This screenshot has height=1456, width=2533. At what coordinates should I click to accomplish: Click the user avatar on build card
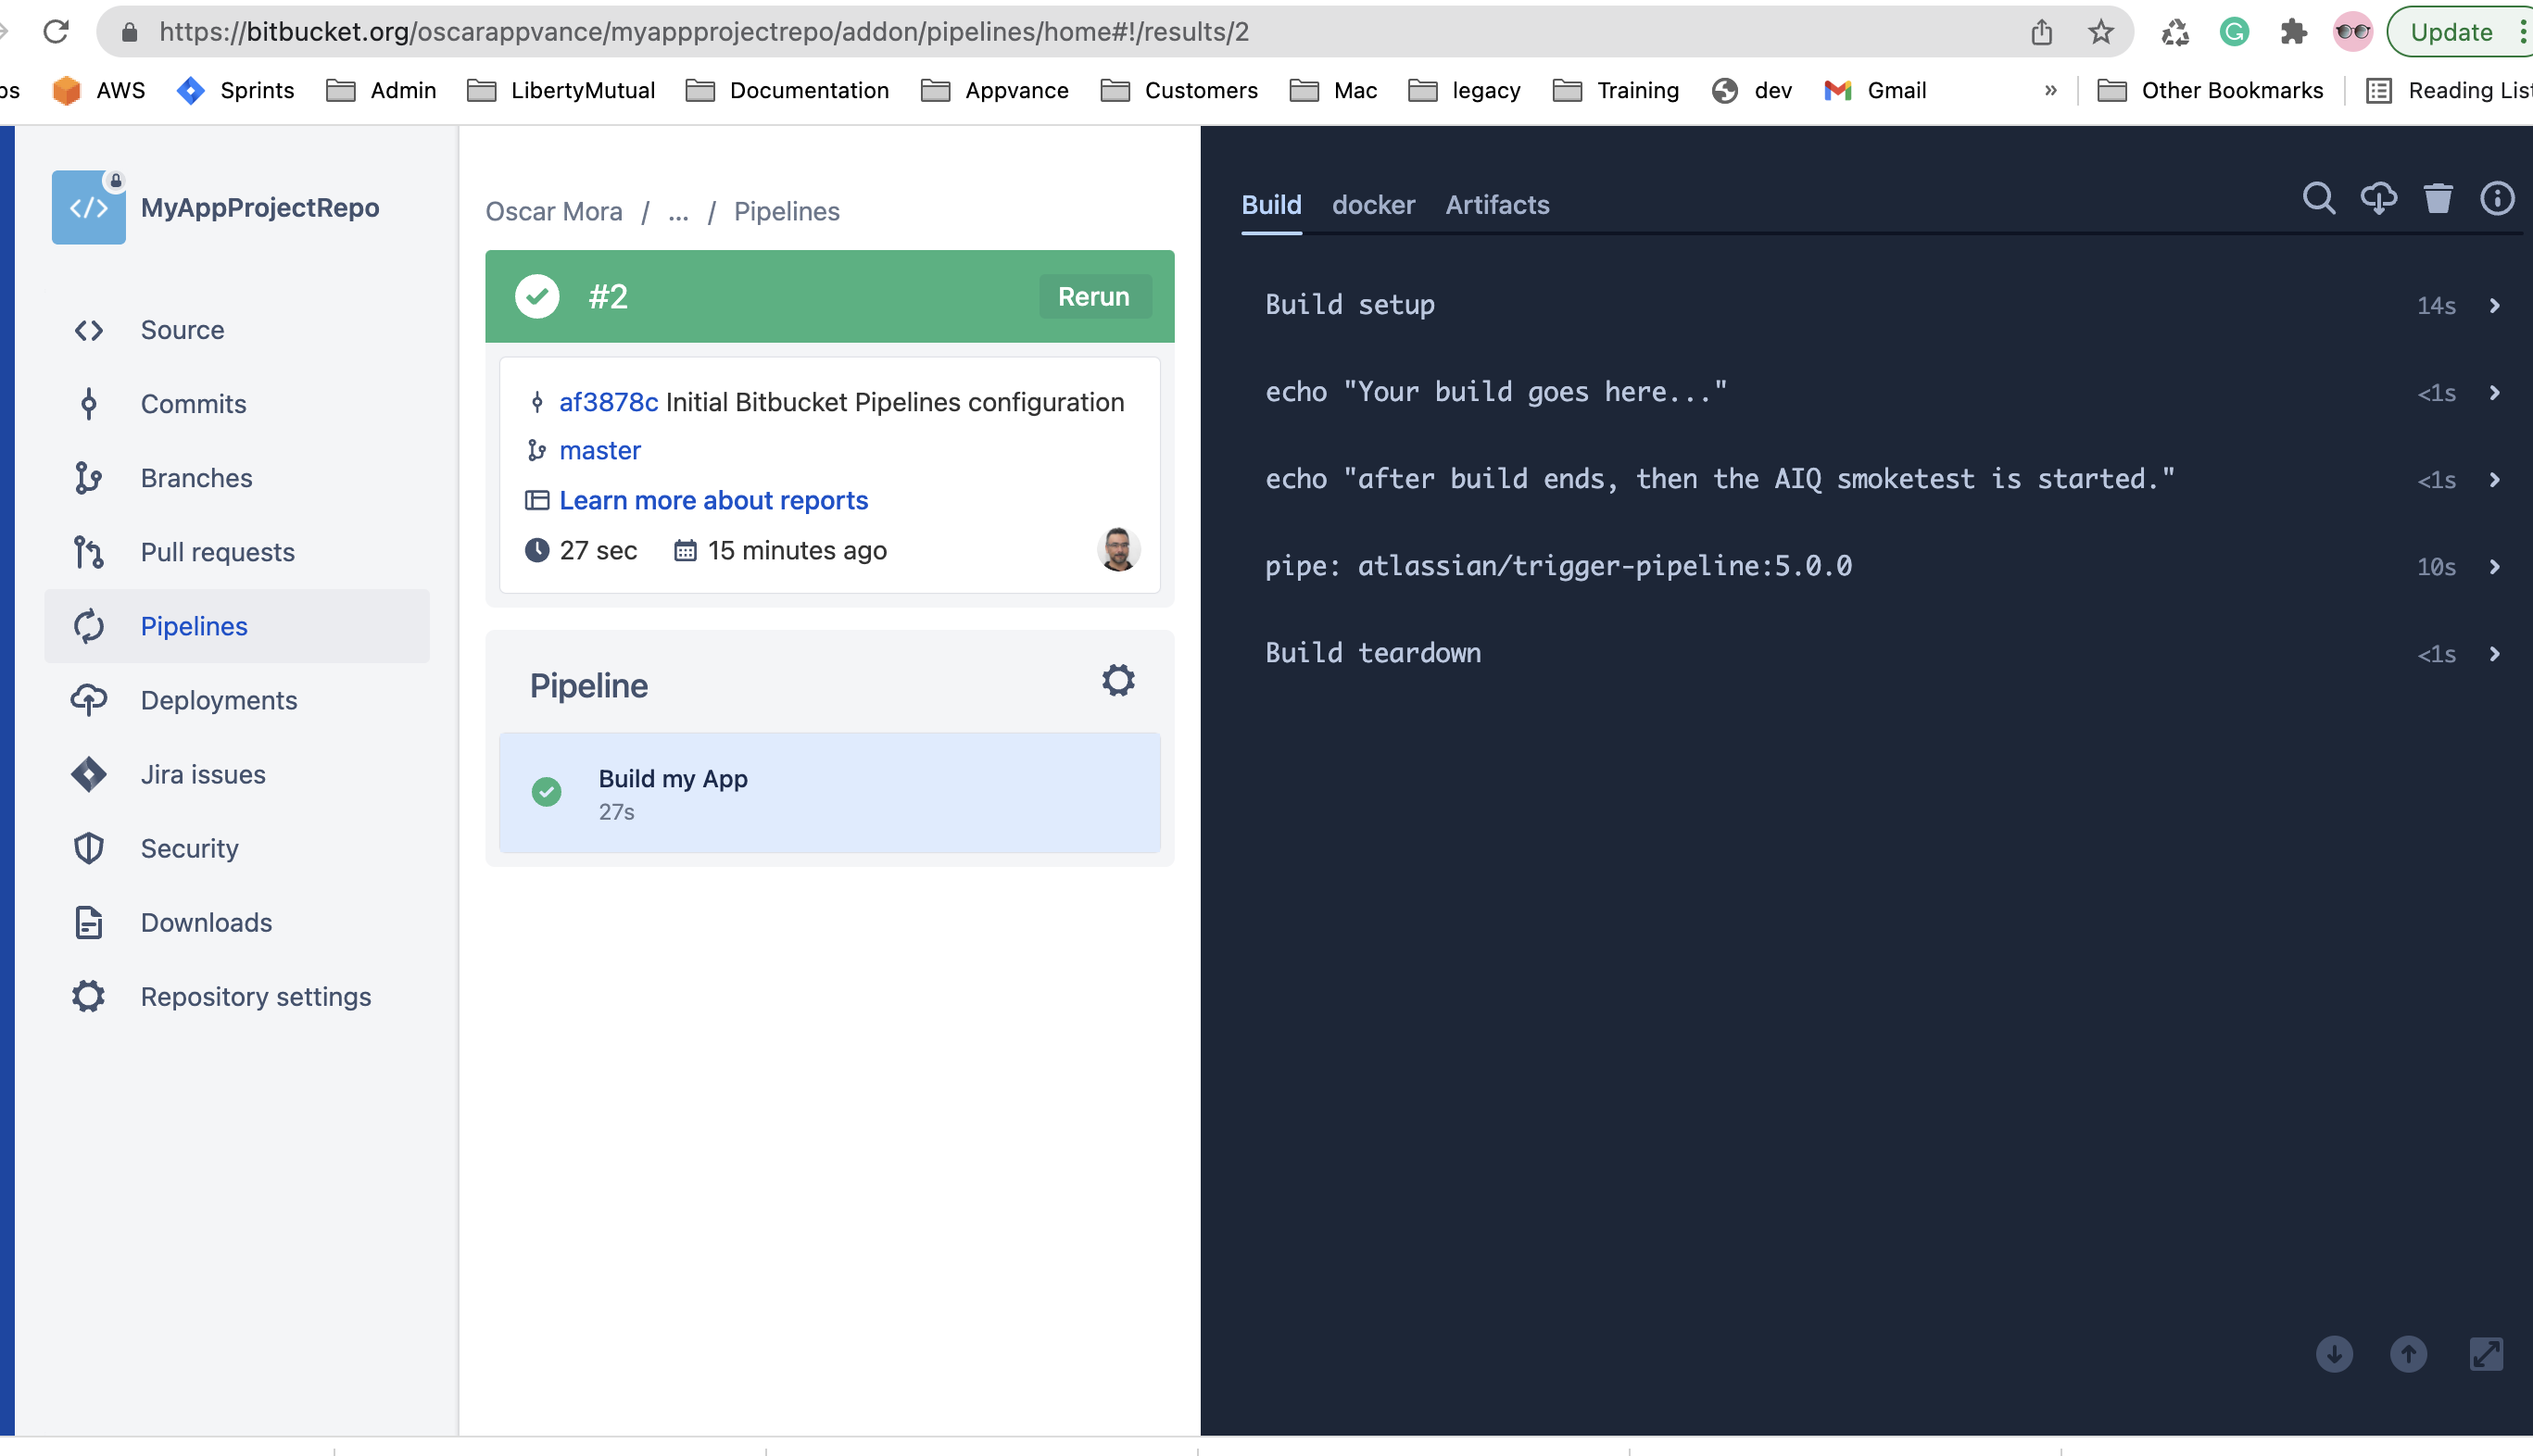click(1118, 549)
